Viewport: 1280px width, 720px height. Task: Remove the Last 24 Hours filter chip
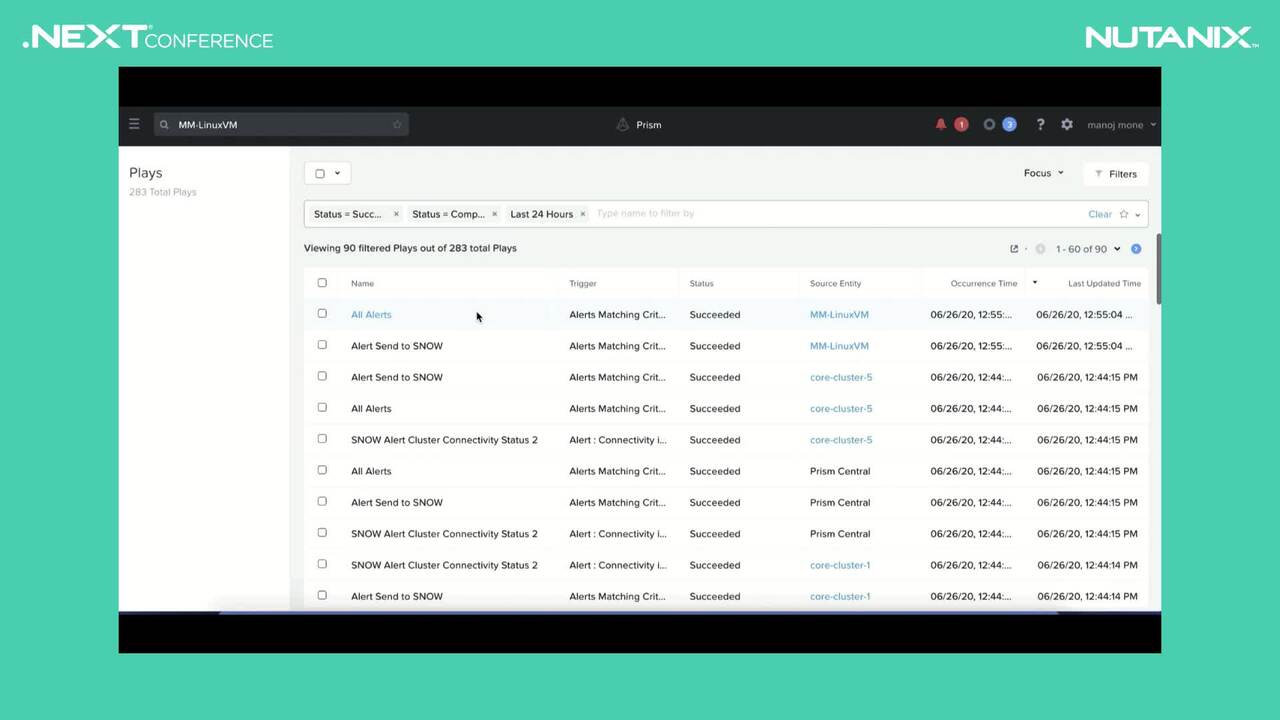(x=583, y=214)
